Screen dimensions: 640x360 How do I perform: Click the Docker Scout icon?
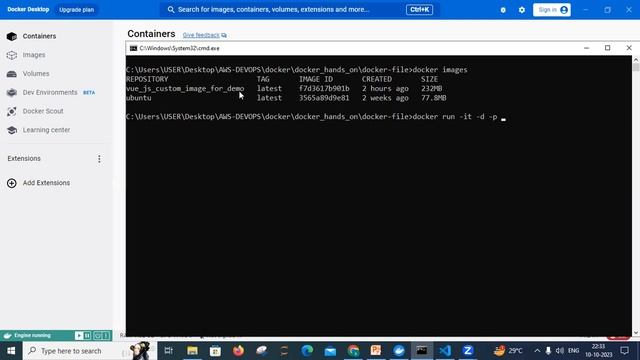point(12,111)
